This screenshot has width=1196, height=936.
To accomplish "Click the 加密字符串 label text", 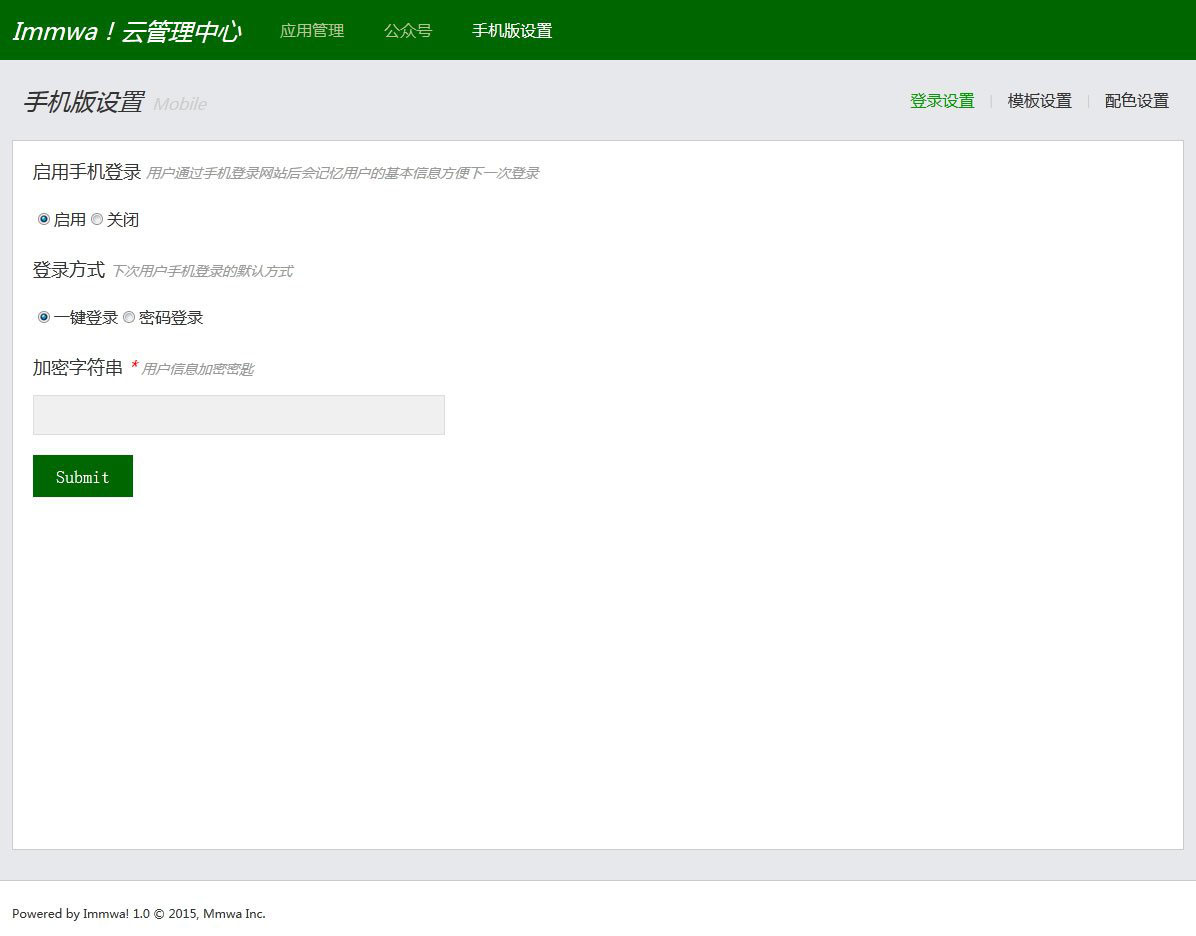I will pos(78,367).
